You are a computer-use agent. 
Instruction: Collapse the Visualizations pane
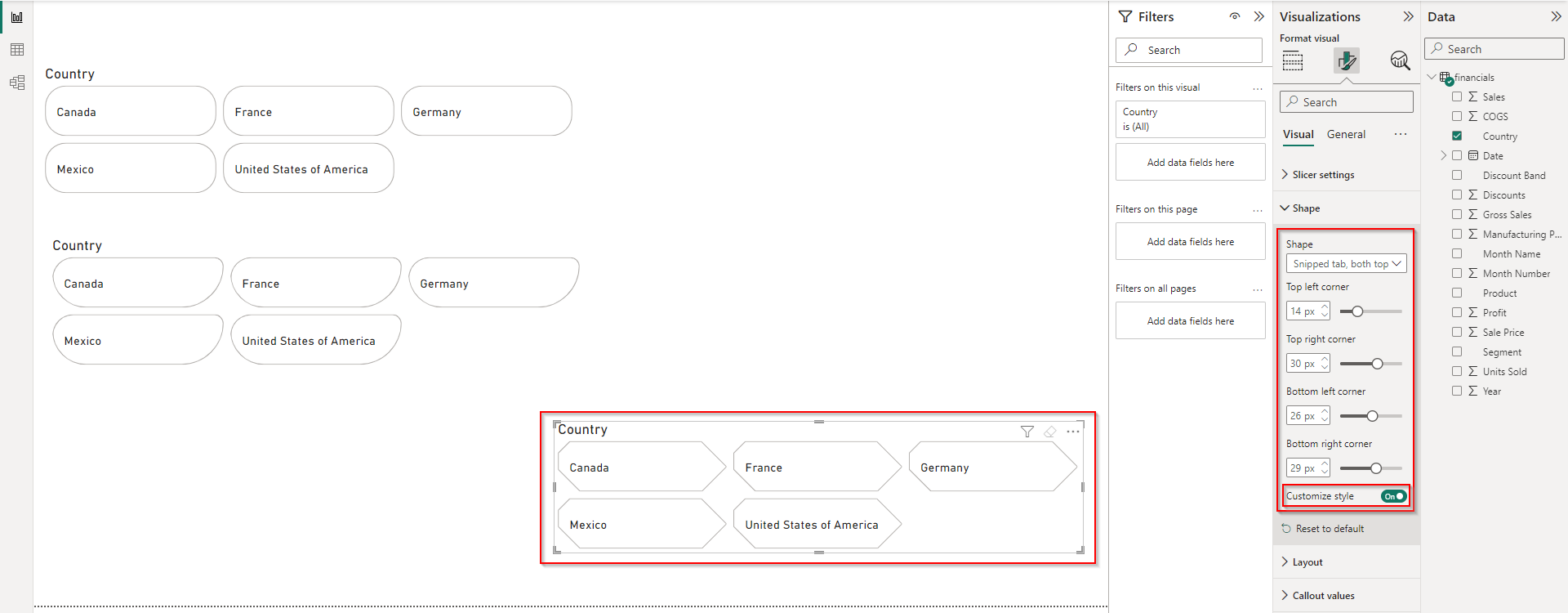coord(1408,17)
